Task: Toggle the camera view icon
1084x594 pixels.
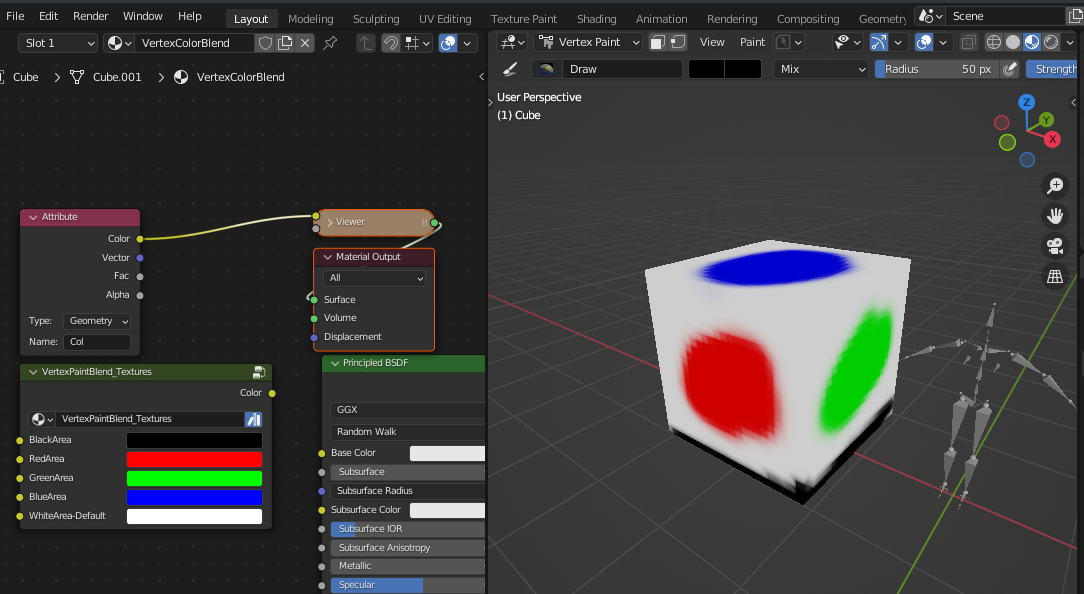Action: coord(1054,246)
